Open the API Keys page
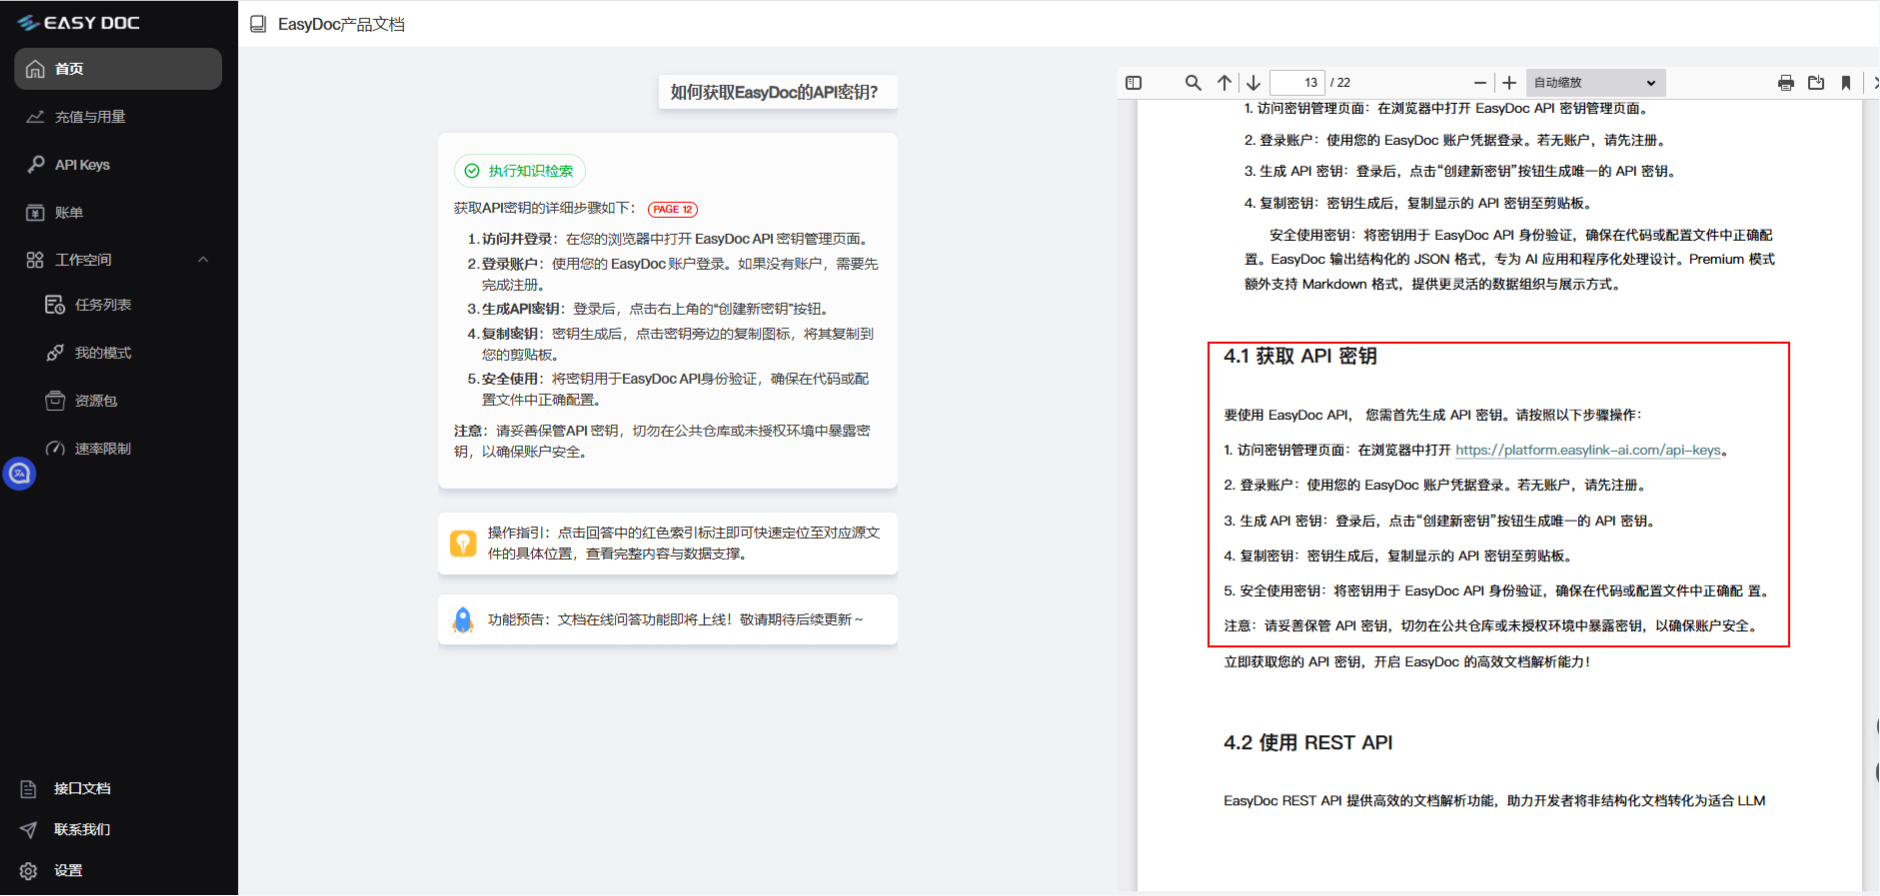 coord(82,165)
